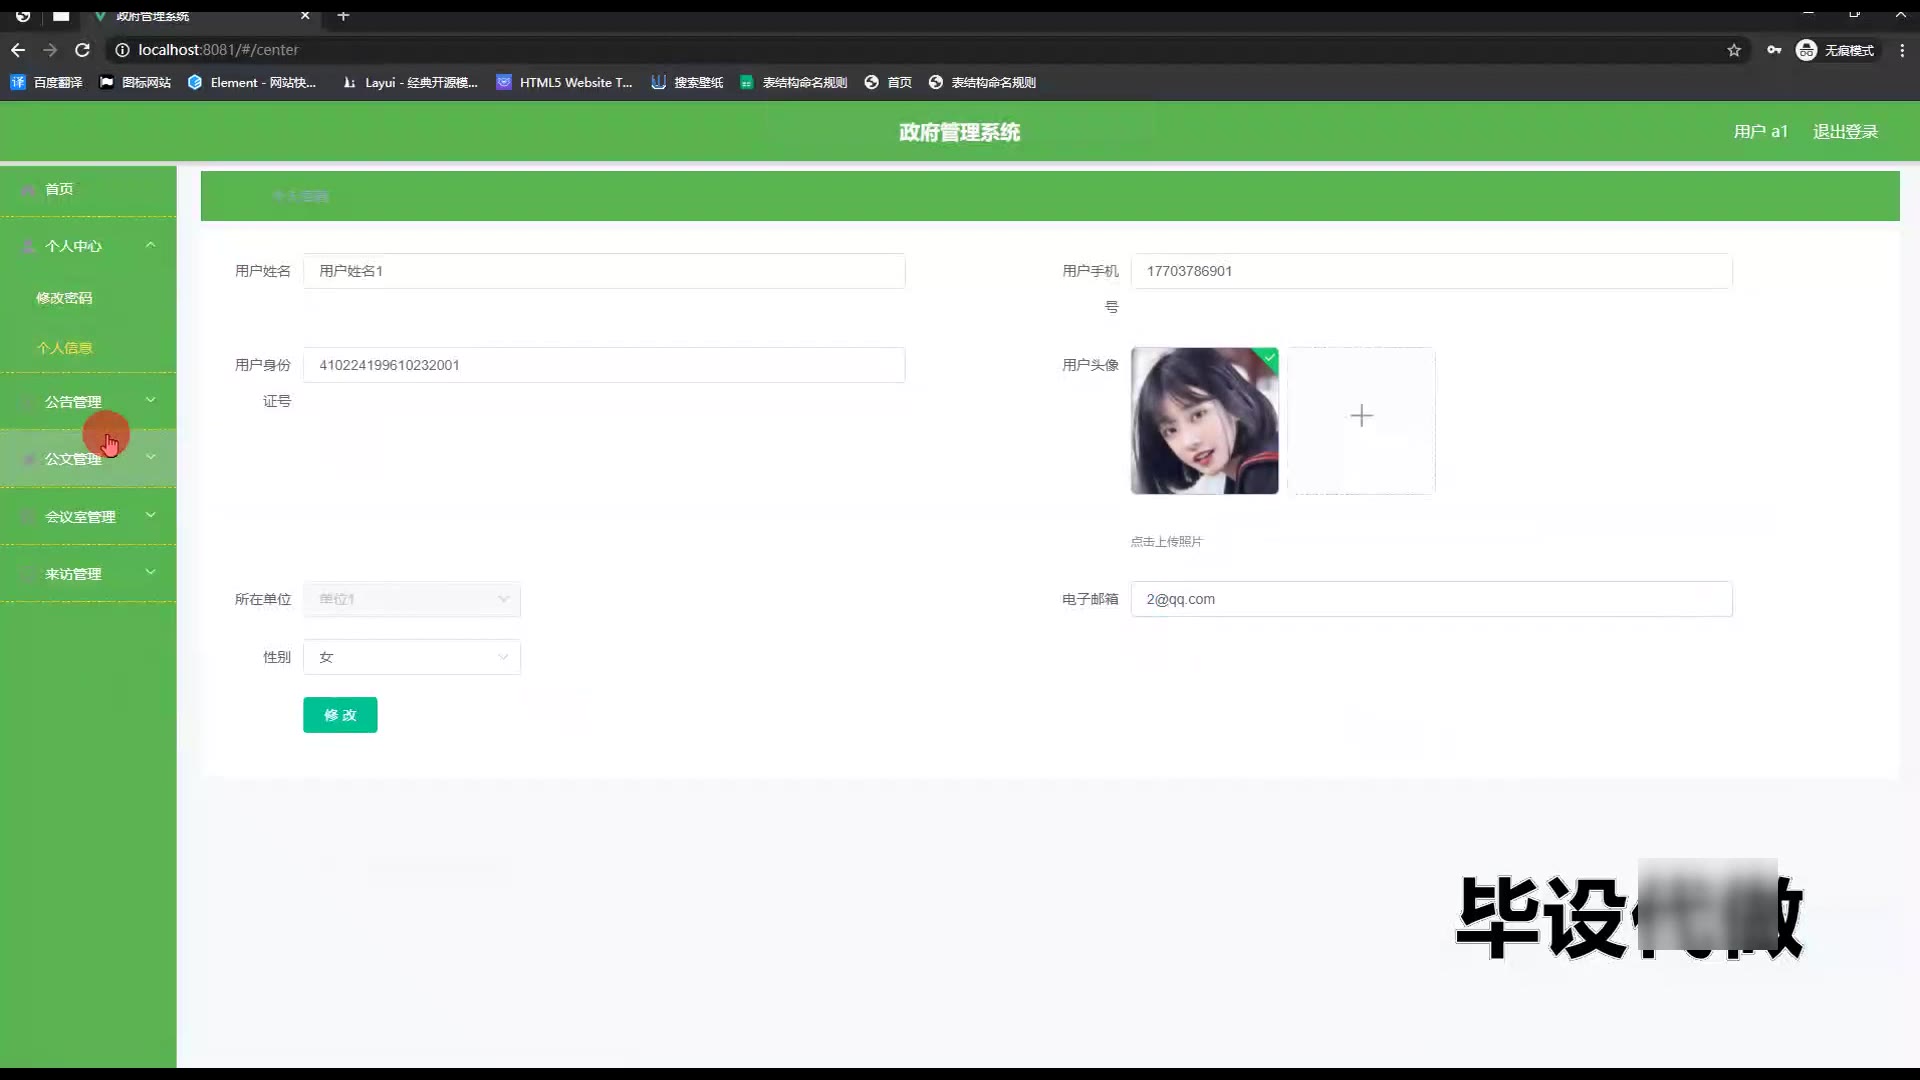Screen dimensions: 1920x1080
Task: Click 退出登录 link in header
Action: click(1845, 132)
